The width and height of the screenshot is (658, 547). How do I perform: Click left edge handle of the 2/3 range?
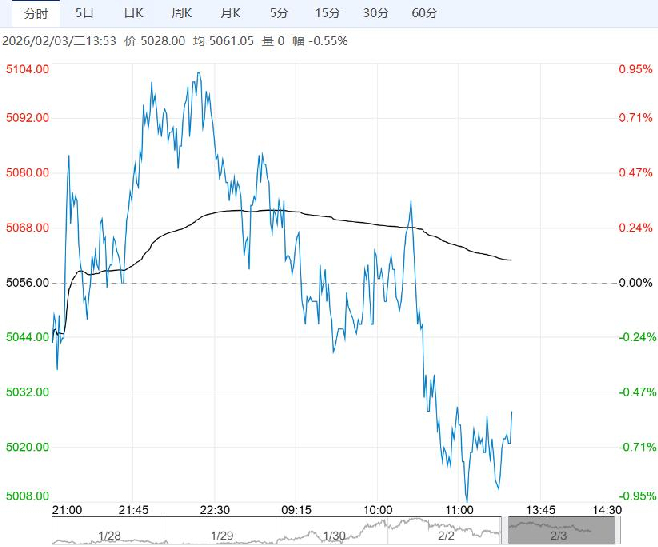point(508,532)
